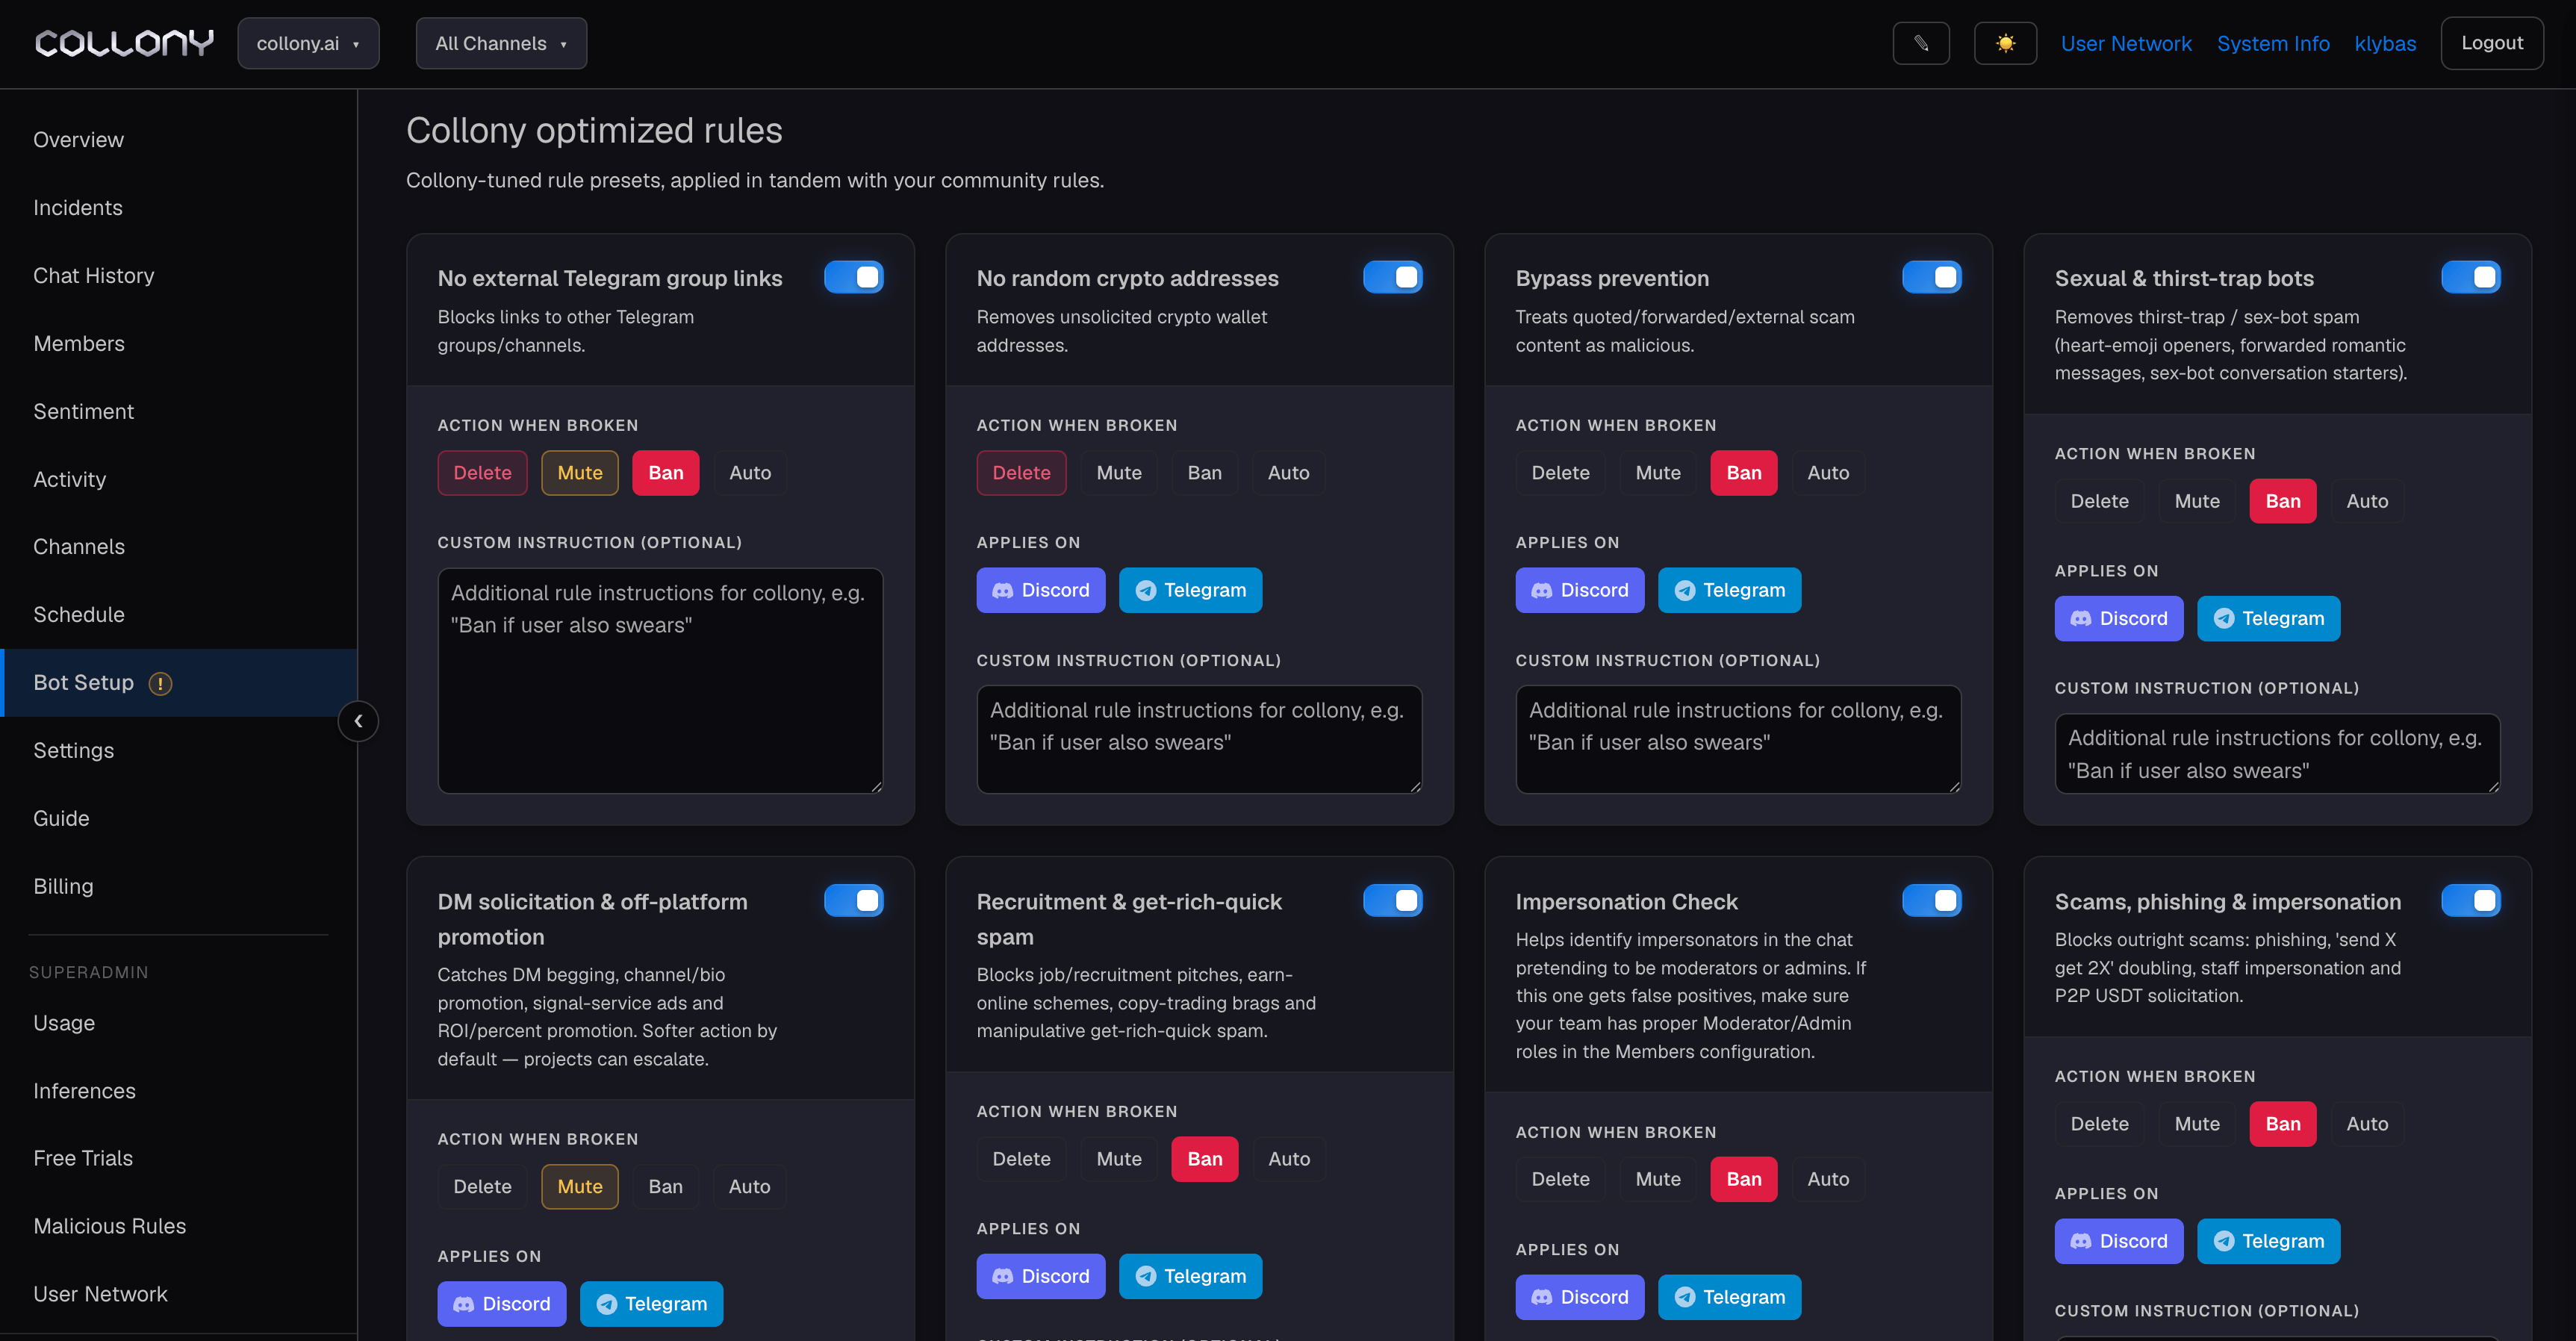
Task: Choose Delete for random crypto addresses rule
Action: (x=1021, y=473)
